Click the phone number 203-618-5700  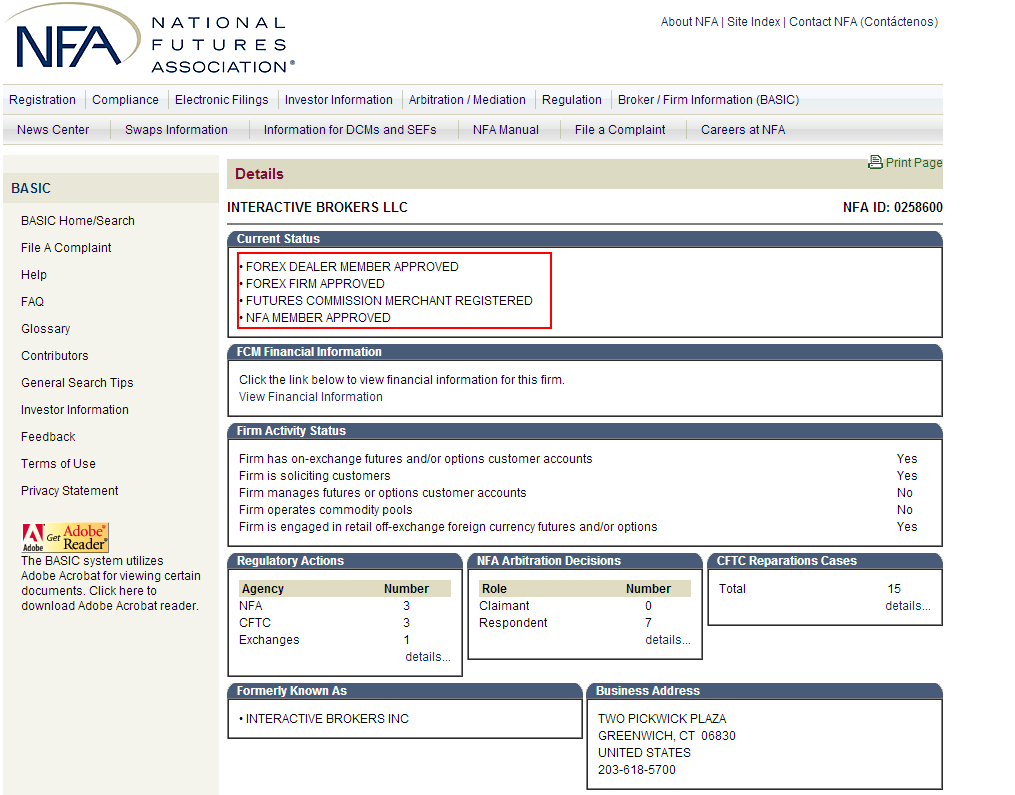636,770
